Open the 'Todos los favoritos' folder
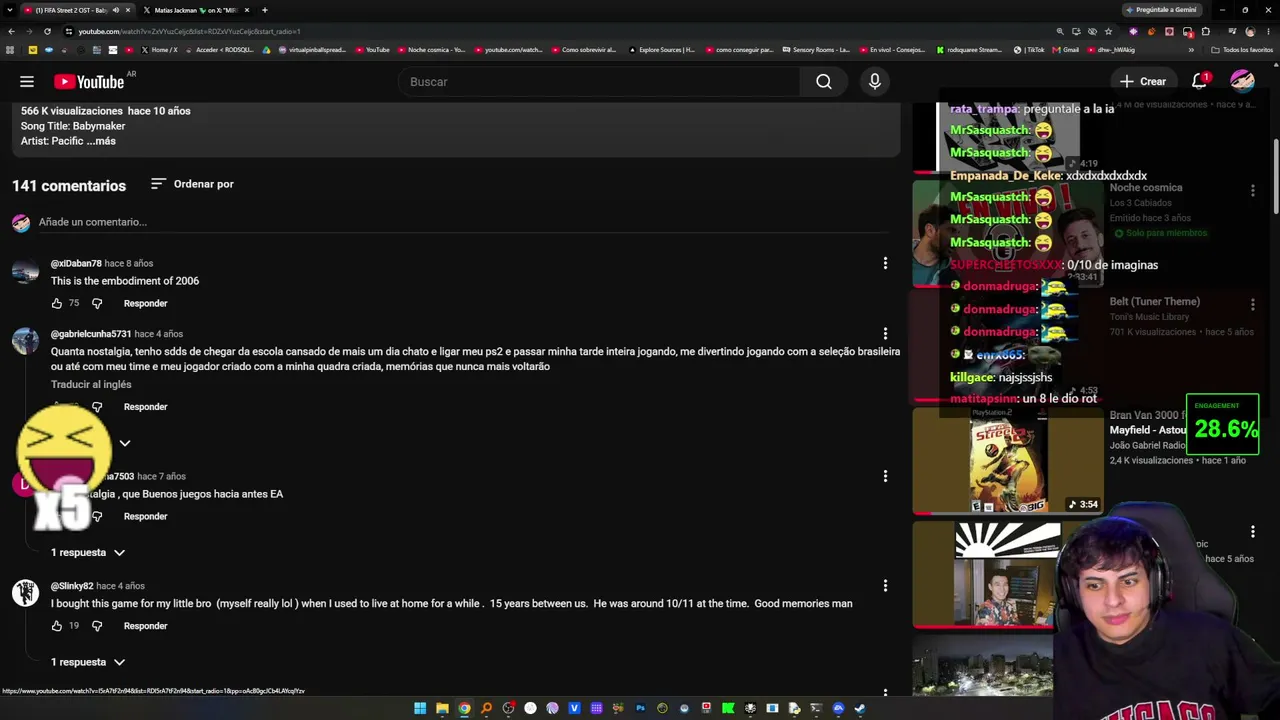 (1241, 49)
